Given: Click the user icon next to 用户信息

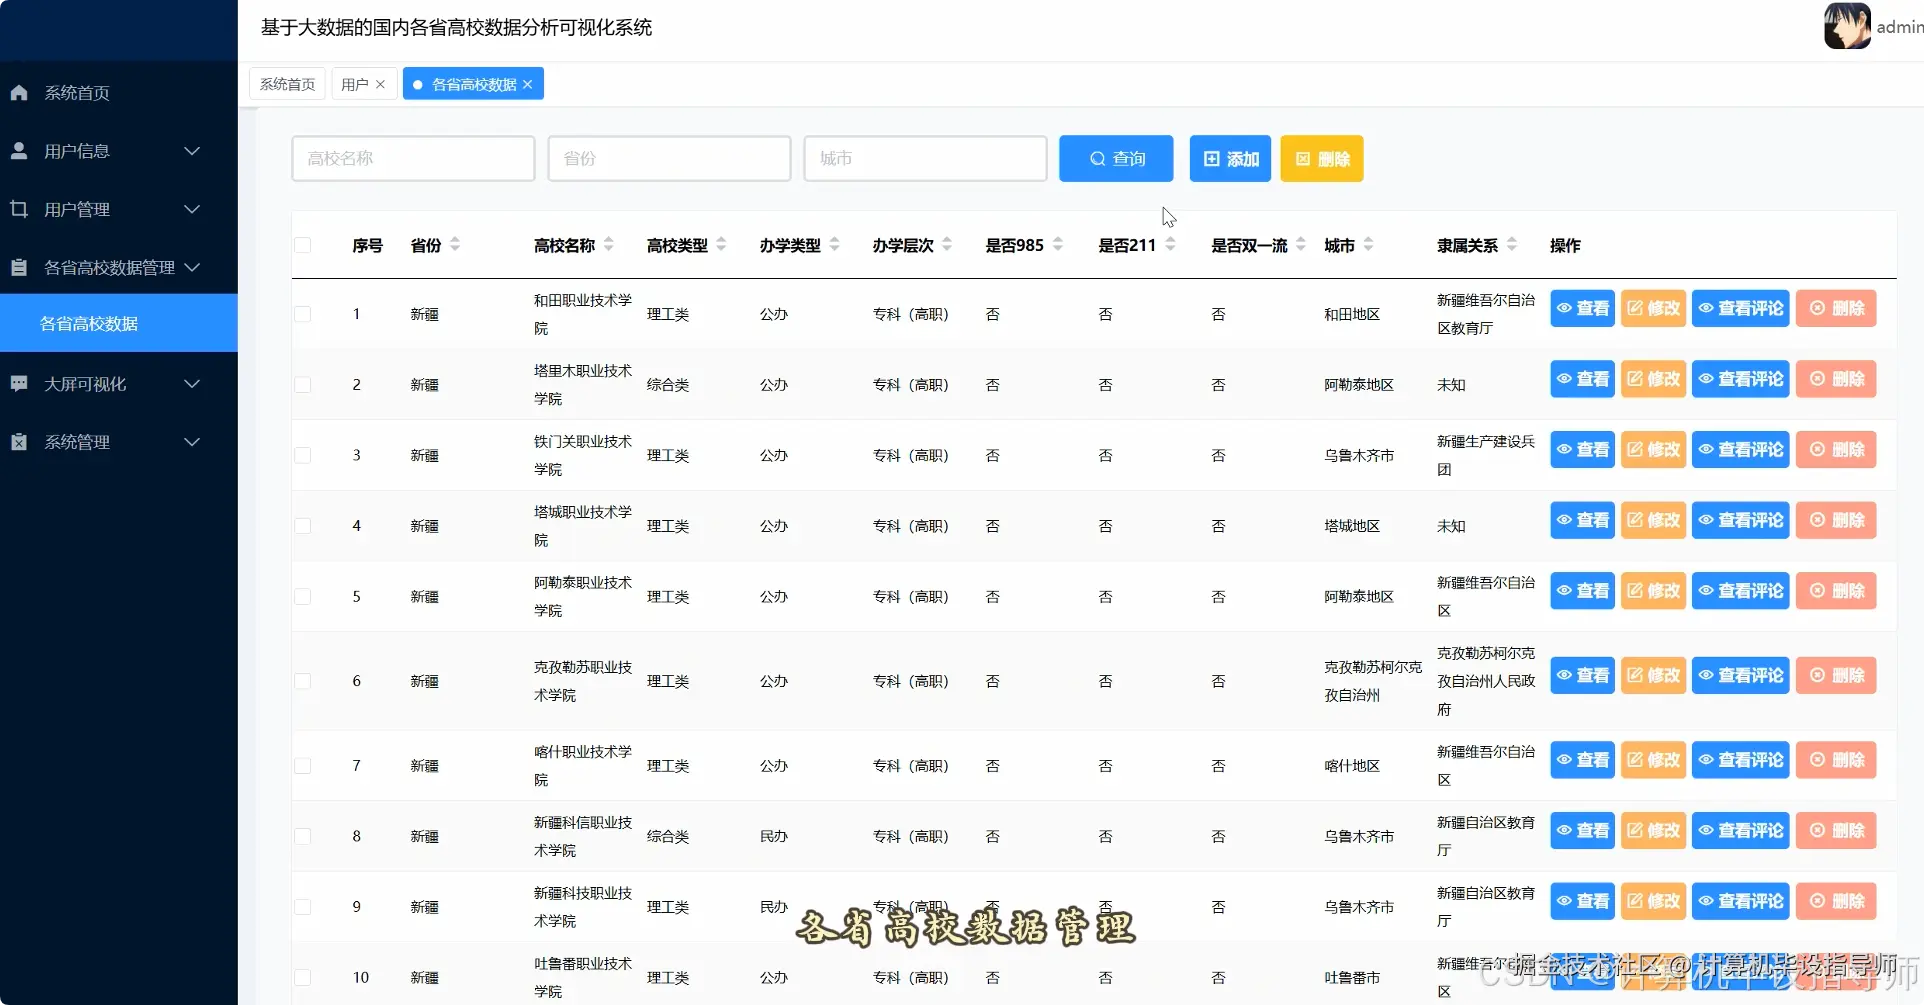Looking at the screenshot, I should (x=18, y=150).
